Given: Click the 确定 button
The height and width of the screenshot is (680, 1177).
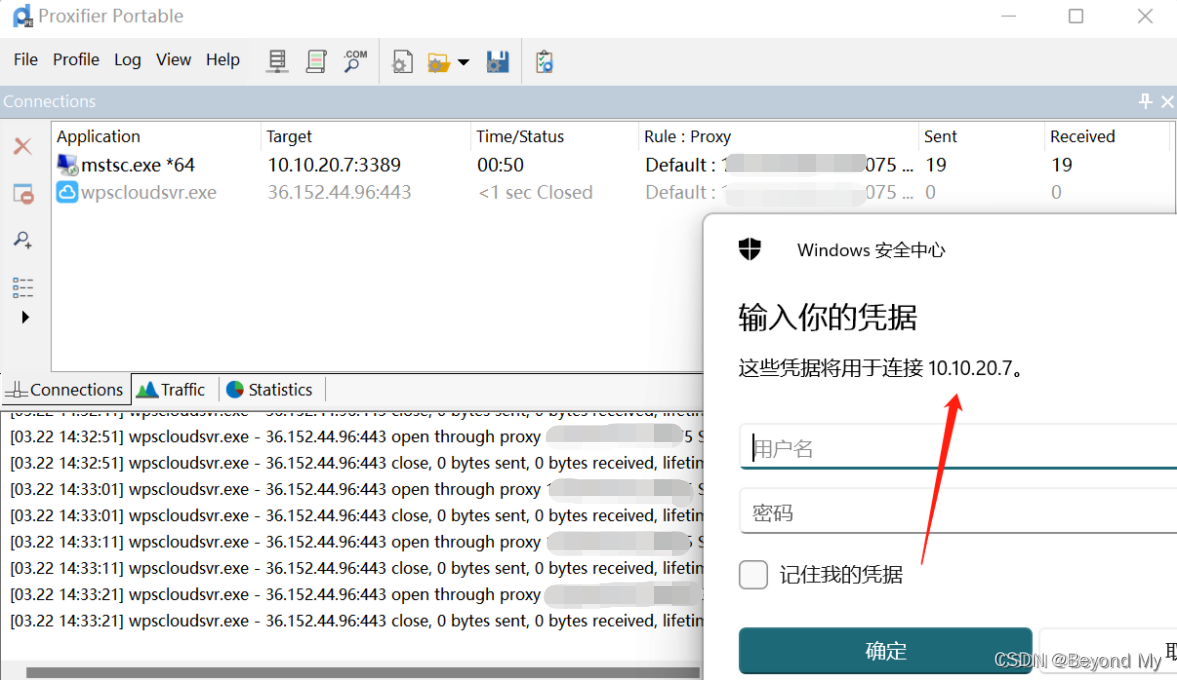Looking at the screenshot, I should coord(886,651).
